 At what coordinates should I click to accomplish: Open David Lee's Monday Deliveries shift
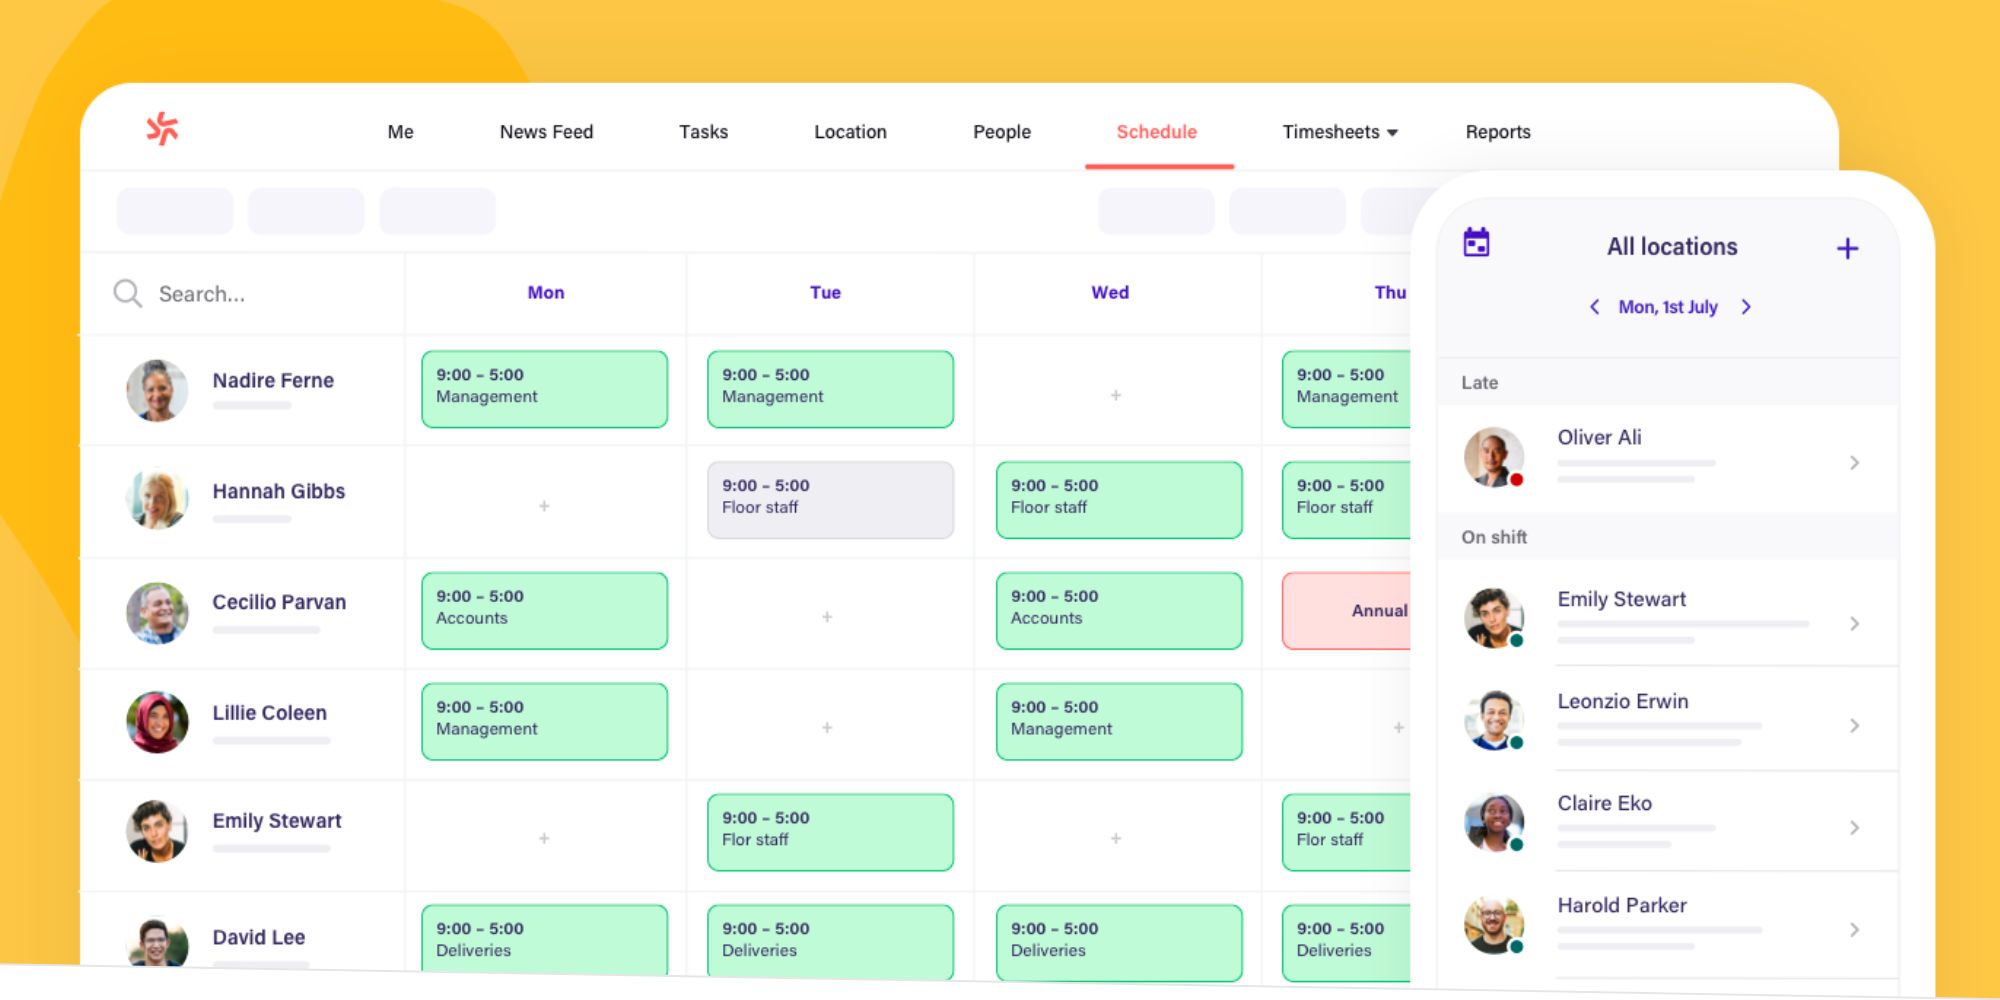[545, 940]
